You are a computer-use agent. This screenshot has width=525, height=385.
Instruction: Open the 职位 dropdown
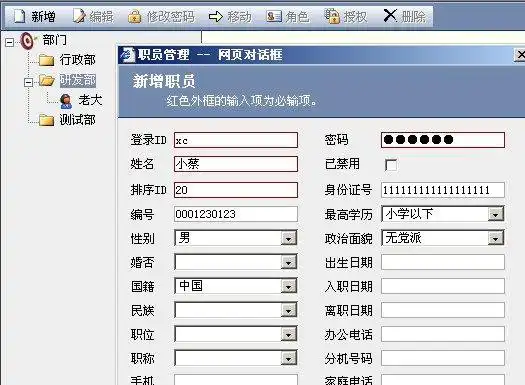[x=288, y=334]
